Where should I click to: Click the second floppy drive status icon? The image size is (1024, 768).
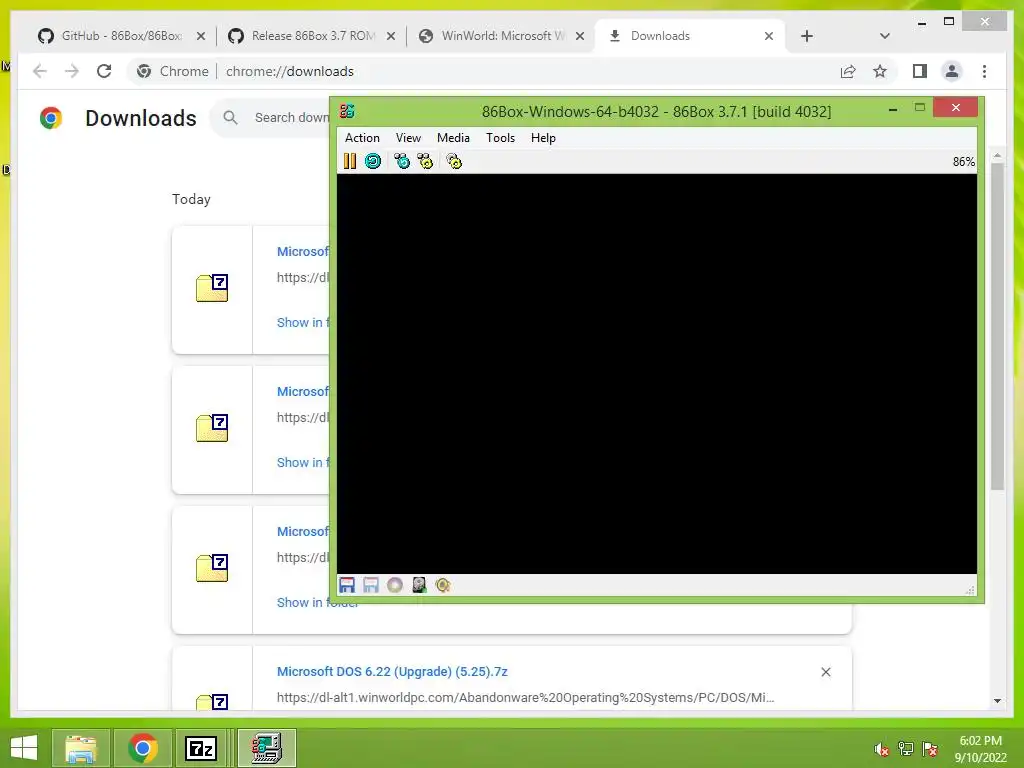click(371, 585)
